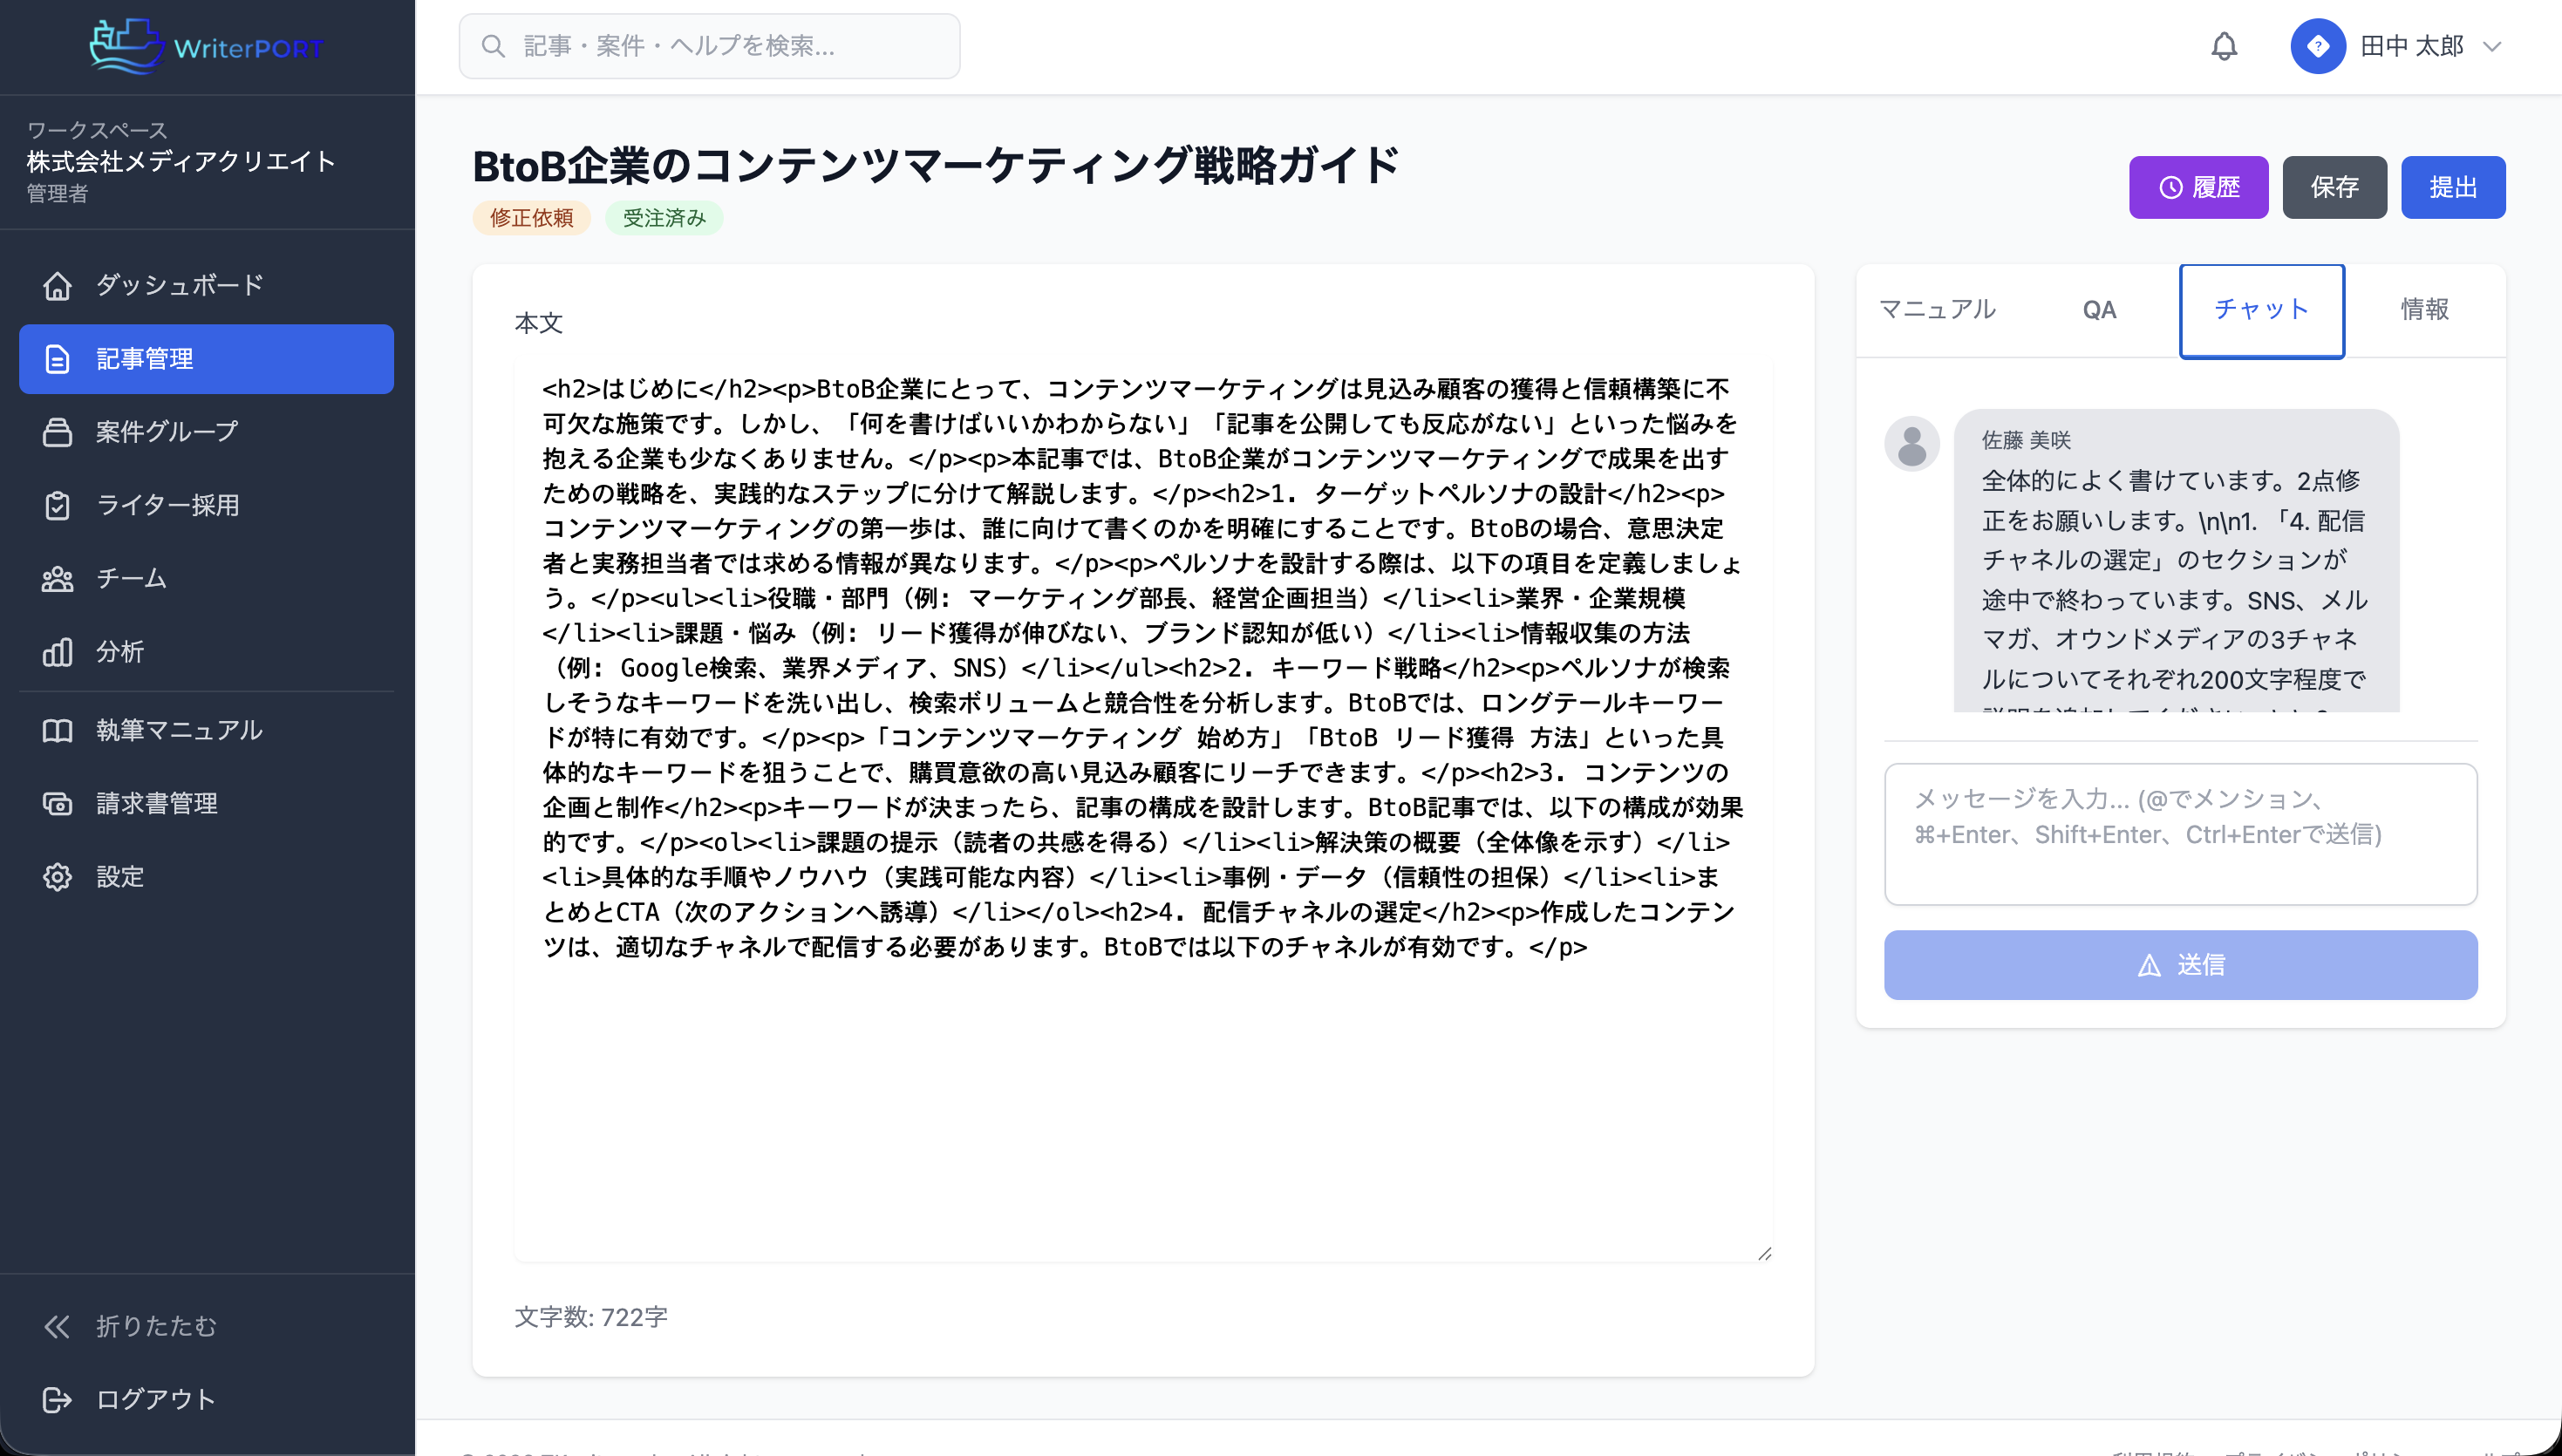Viewport: 2562px width, 1456px height.
Task: Open 案件グループ page
Action: click(x=206, y=432)
